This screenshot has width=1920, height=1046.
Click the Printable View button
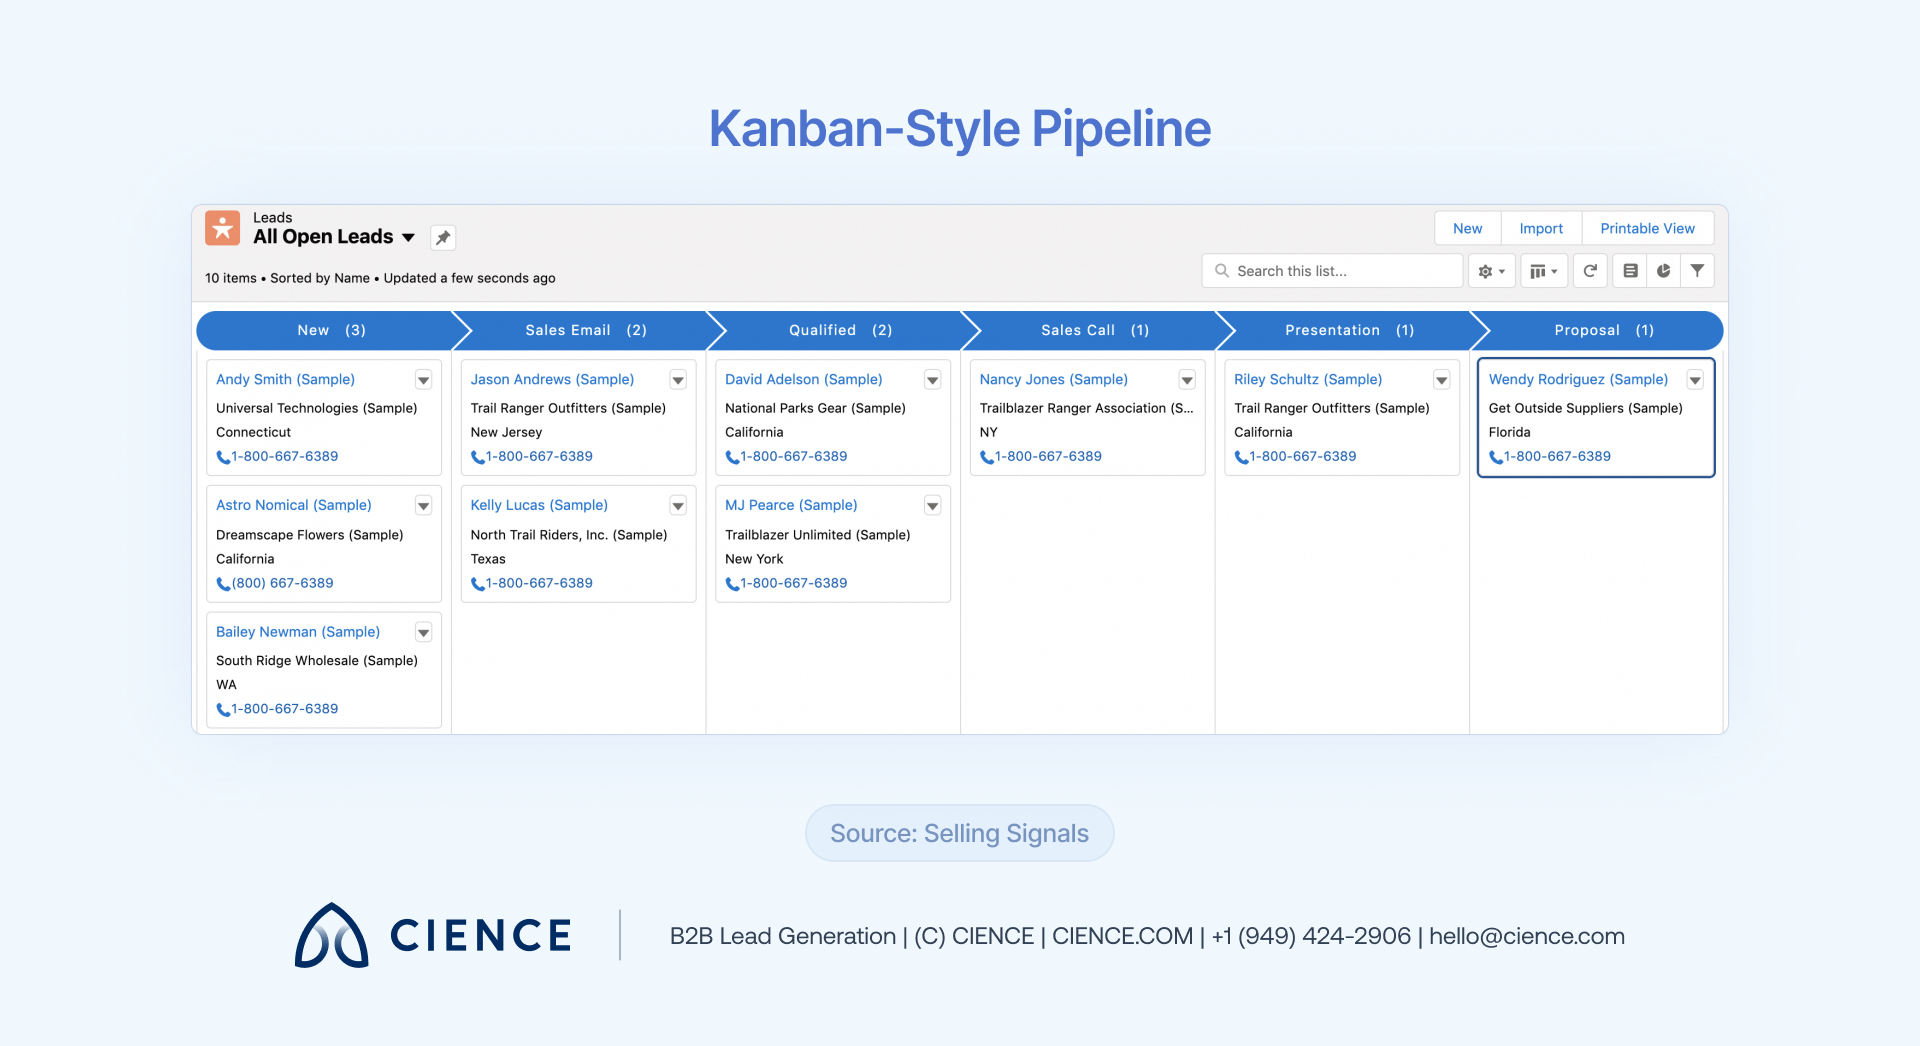click(1647, 228)
